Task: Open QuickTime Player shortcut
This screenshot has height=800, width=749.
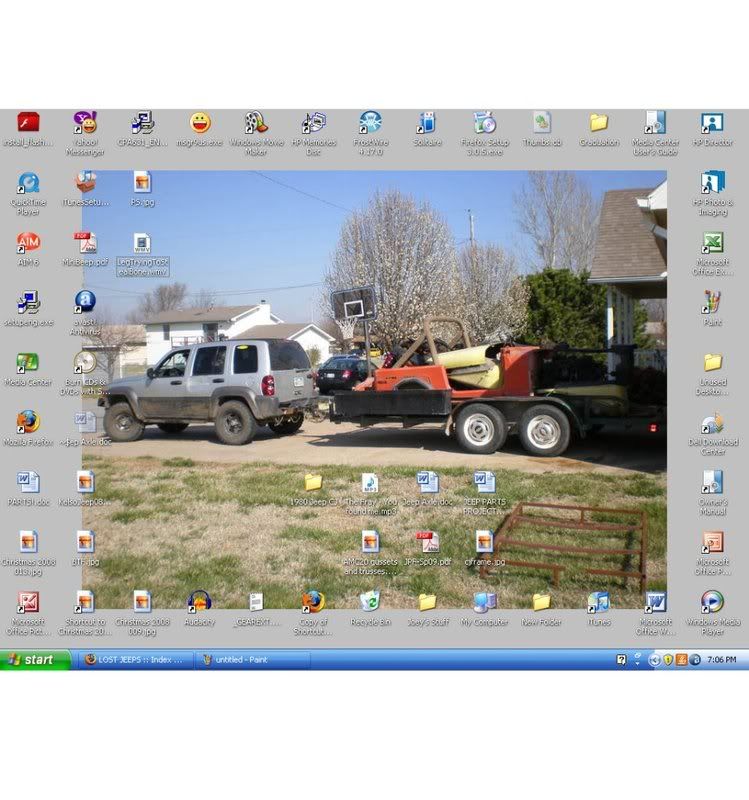Action: click(x=28, y=183)
